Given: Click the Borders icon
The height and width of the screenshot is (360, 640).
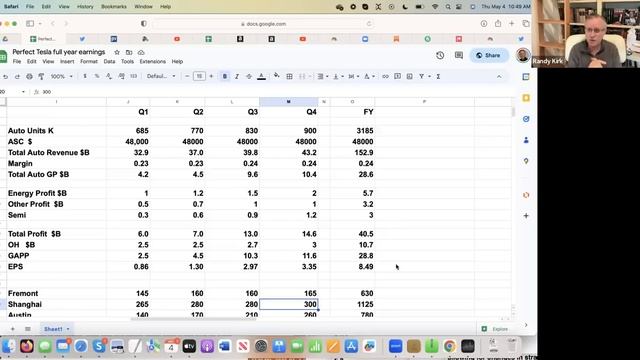Looking at the screenshot, I should click(289, 76).
